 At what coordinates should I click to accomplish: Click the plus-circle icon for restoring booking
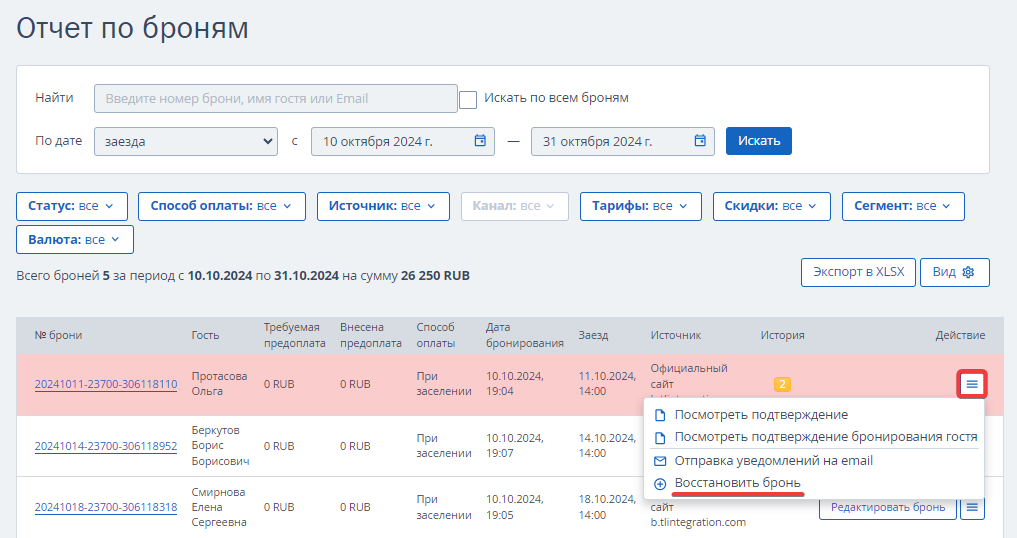point(660,483)
